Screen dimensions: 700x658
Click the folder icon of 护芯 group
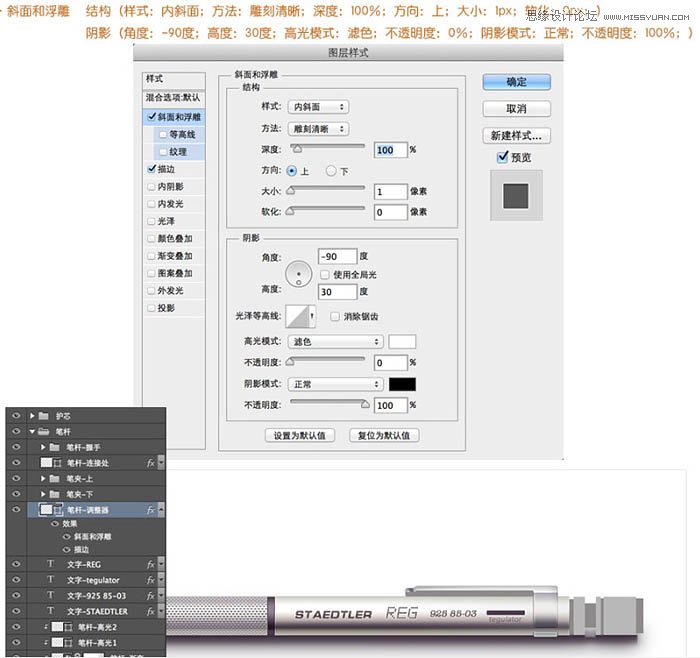(x=44, y=416)
